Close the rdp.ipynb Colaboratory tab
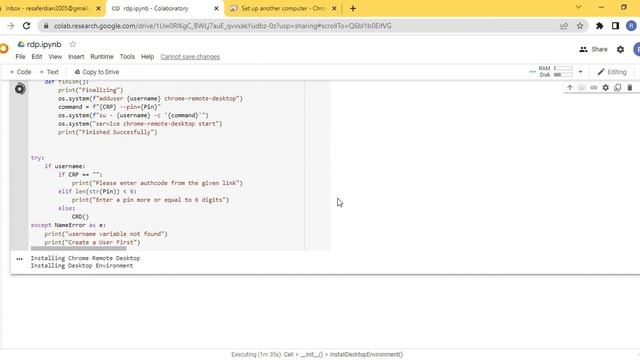 tap(216, 8)
